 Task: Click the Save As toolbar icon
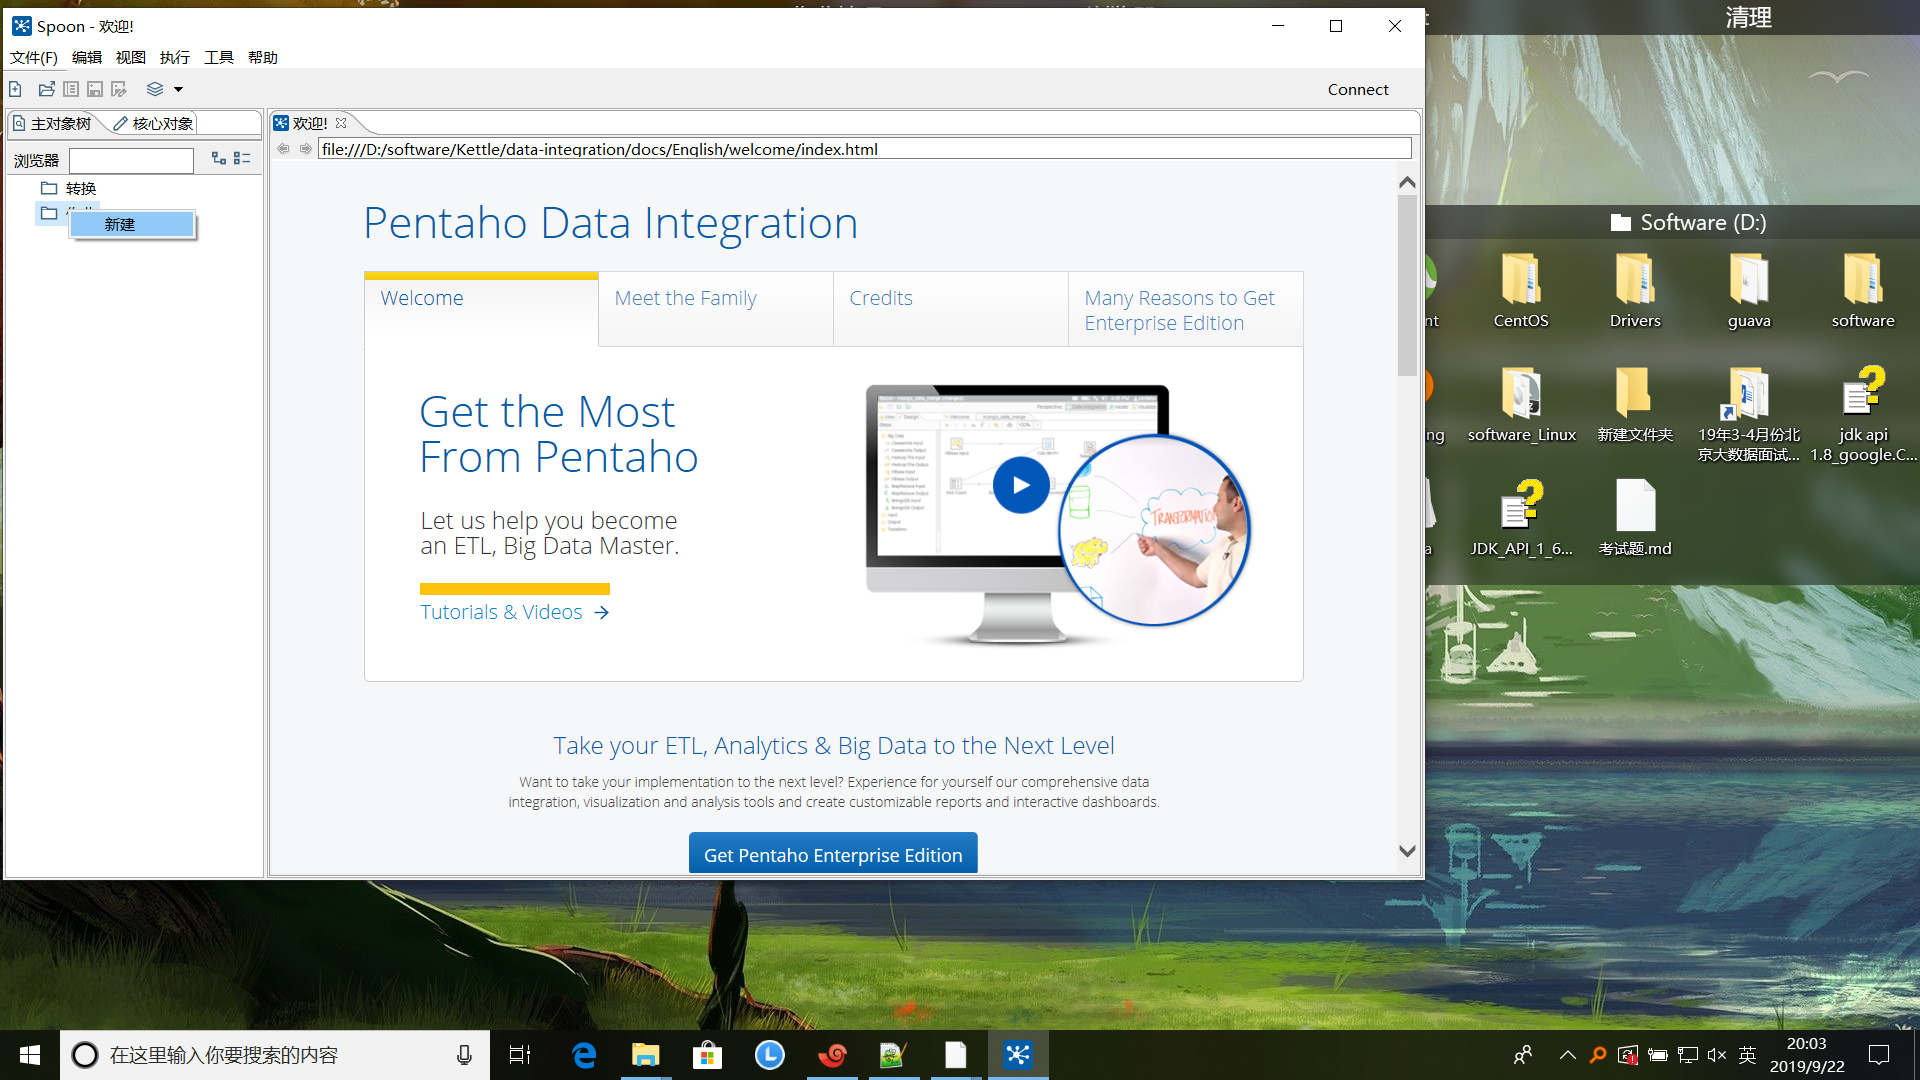pyautogui.click(x=119, y=89)
